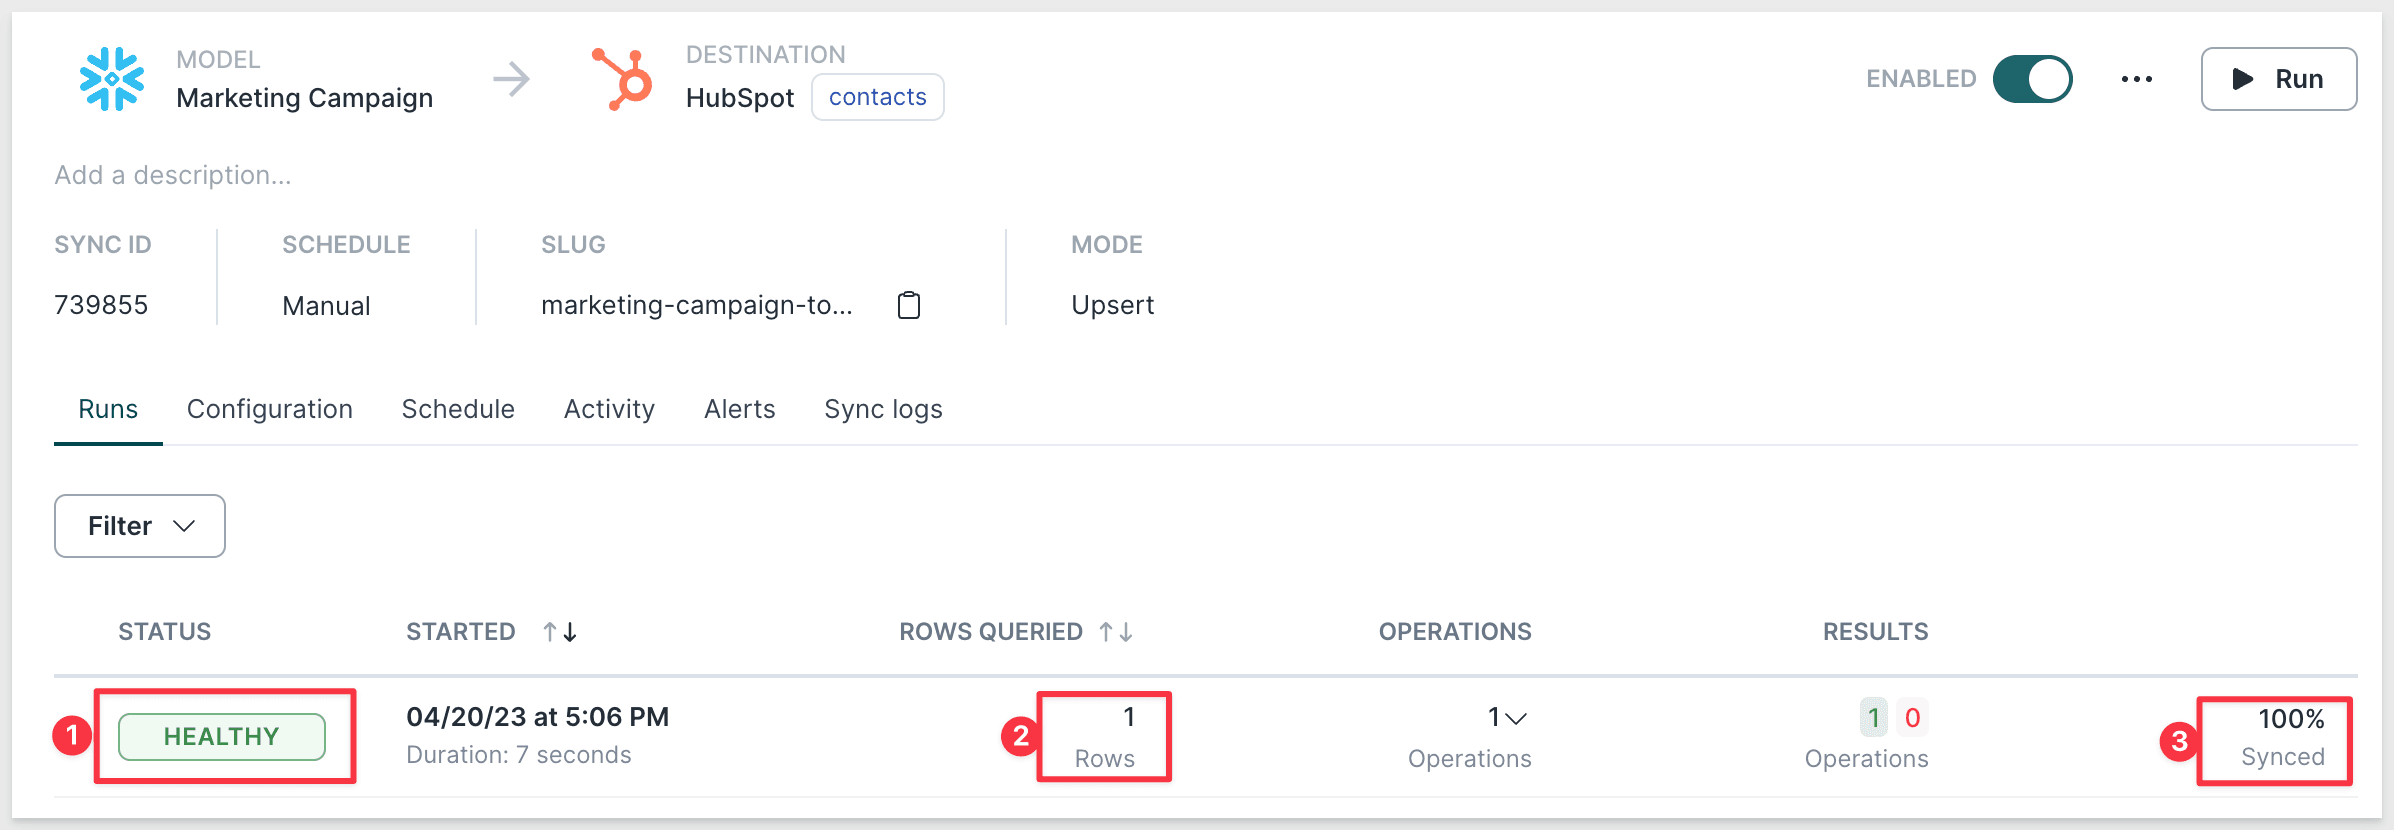Image resolution: width=2394 pixels, height=830 pixels.
Task: Click the HubSpot destination logo
Action: pos(623,79)
